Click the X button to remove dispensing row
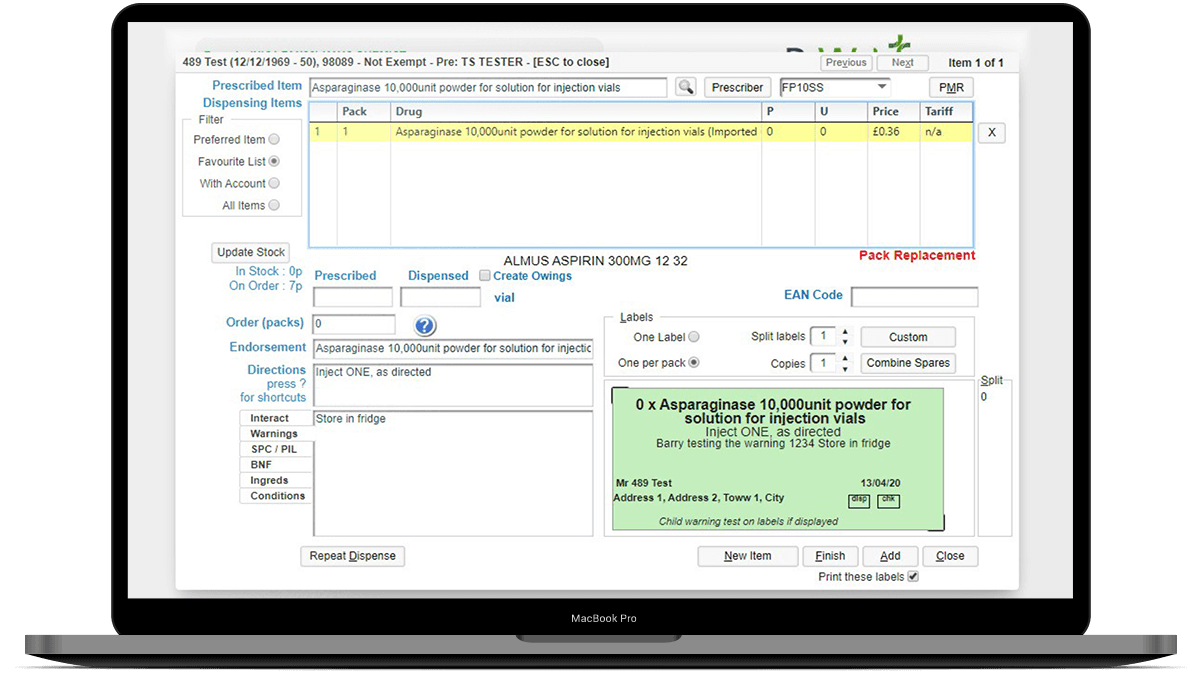The image size is (1200, 680). coord(990,133)
